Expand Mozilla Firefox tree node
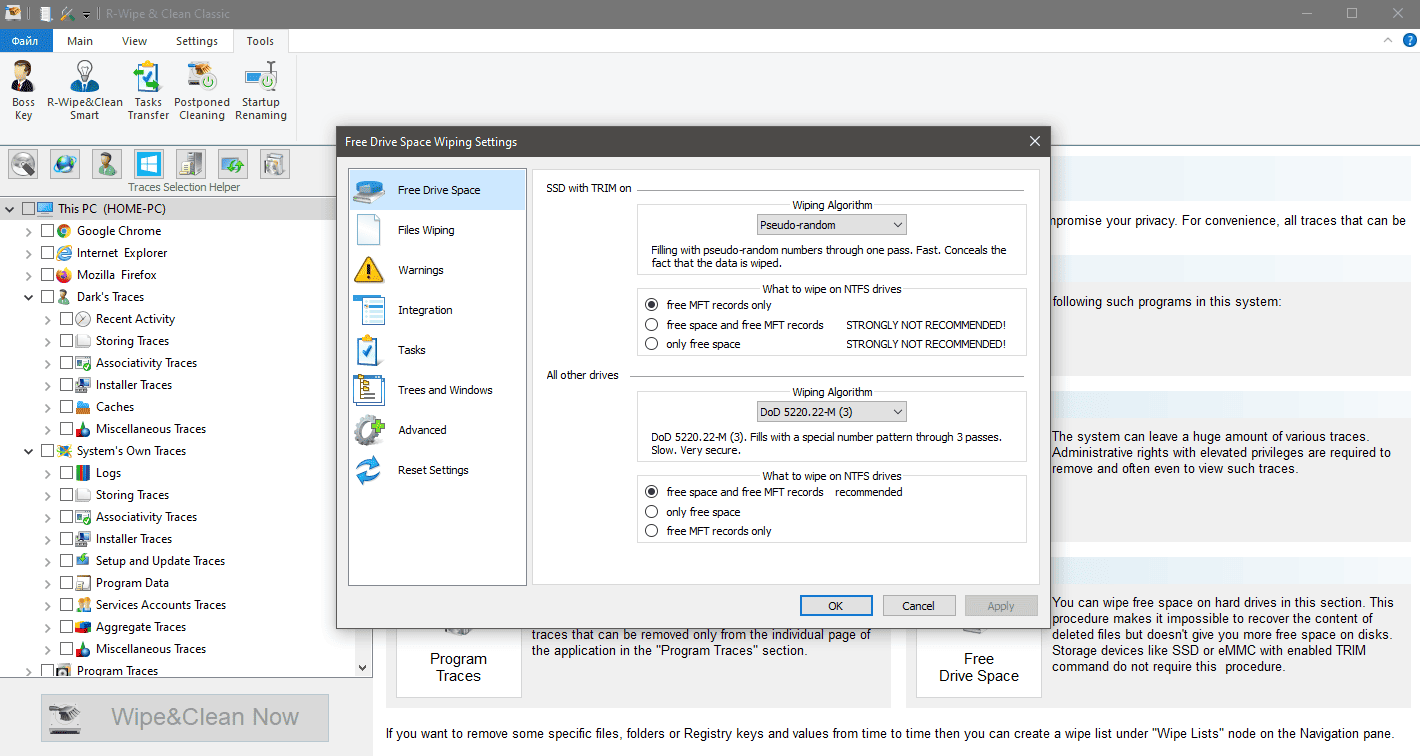The height and width of the screenshot is (756, 1420). pyautogui.click(x=29, y=275)
